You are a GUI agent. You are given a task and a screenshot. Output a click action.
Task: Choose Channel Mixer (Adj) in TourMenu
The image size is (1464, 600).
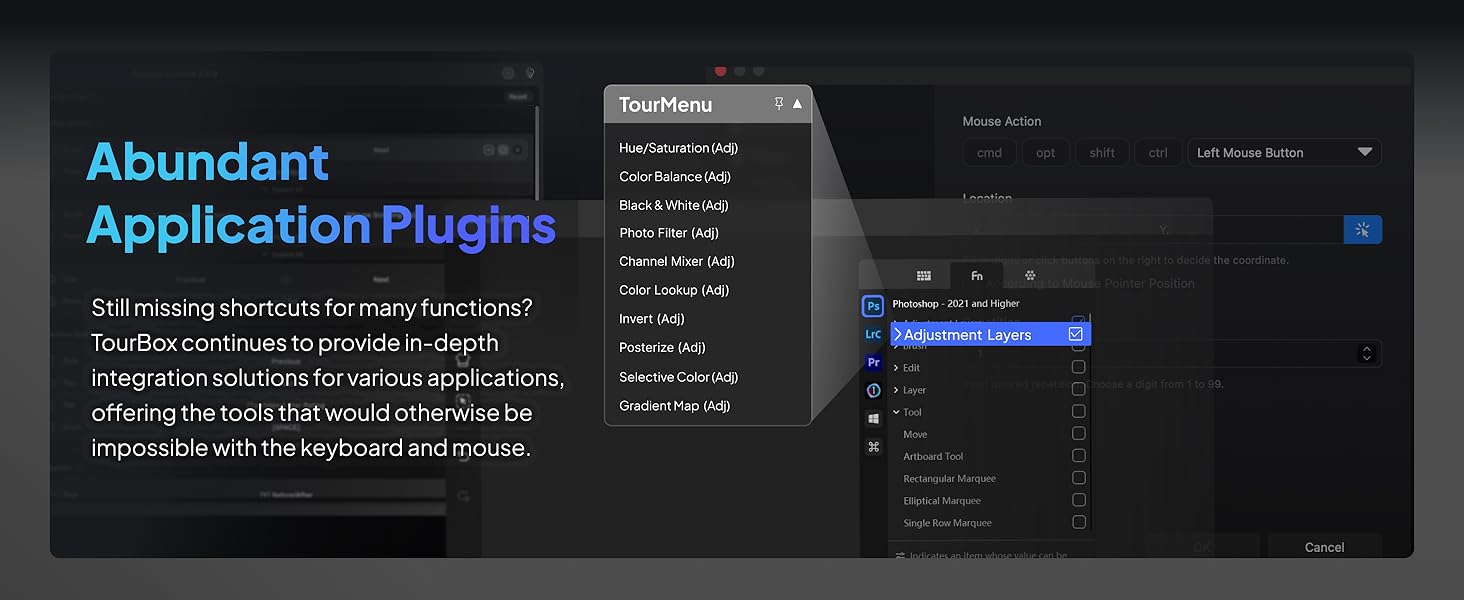pyautogui.click(x=677, y=261)
